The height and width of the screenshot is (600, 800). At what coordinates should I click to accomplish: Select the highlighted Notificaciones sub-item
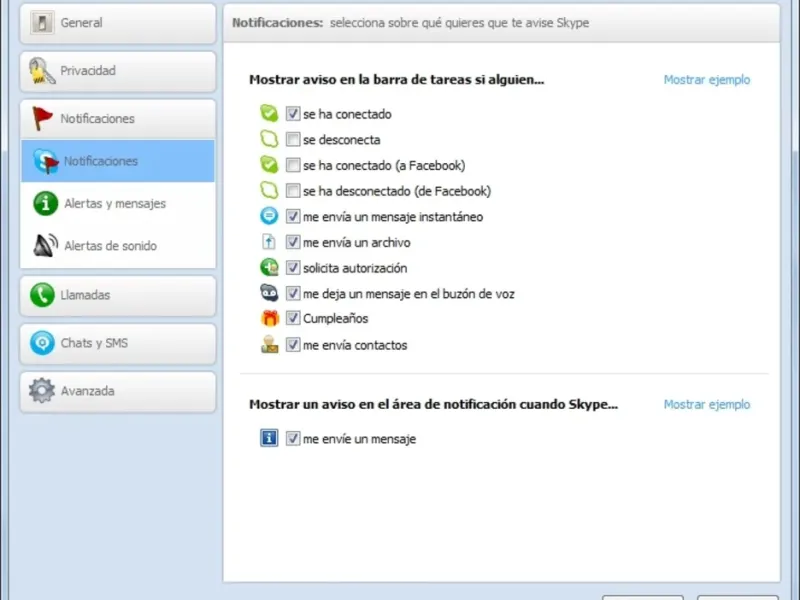(118, 161)
